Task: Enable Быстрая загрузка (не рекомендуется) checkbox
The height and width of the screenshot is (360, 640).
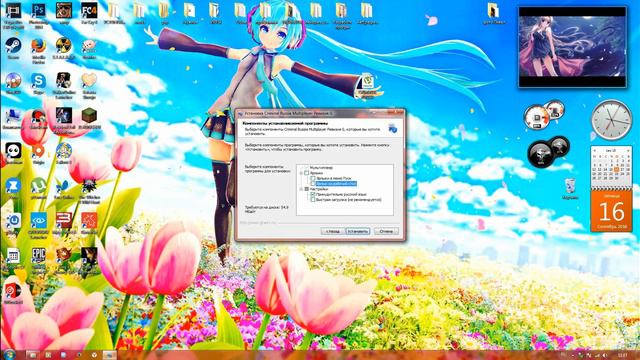Action: click(312, 200)
